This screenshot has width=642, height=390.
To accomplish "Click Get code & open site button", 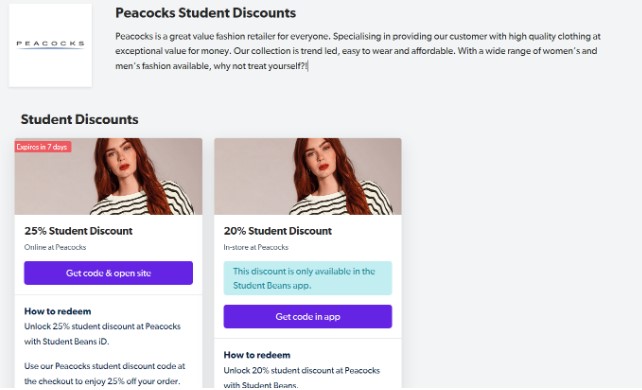I will click(108, 273).
